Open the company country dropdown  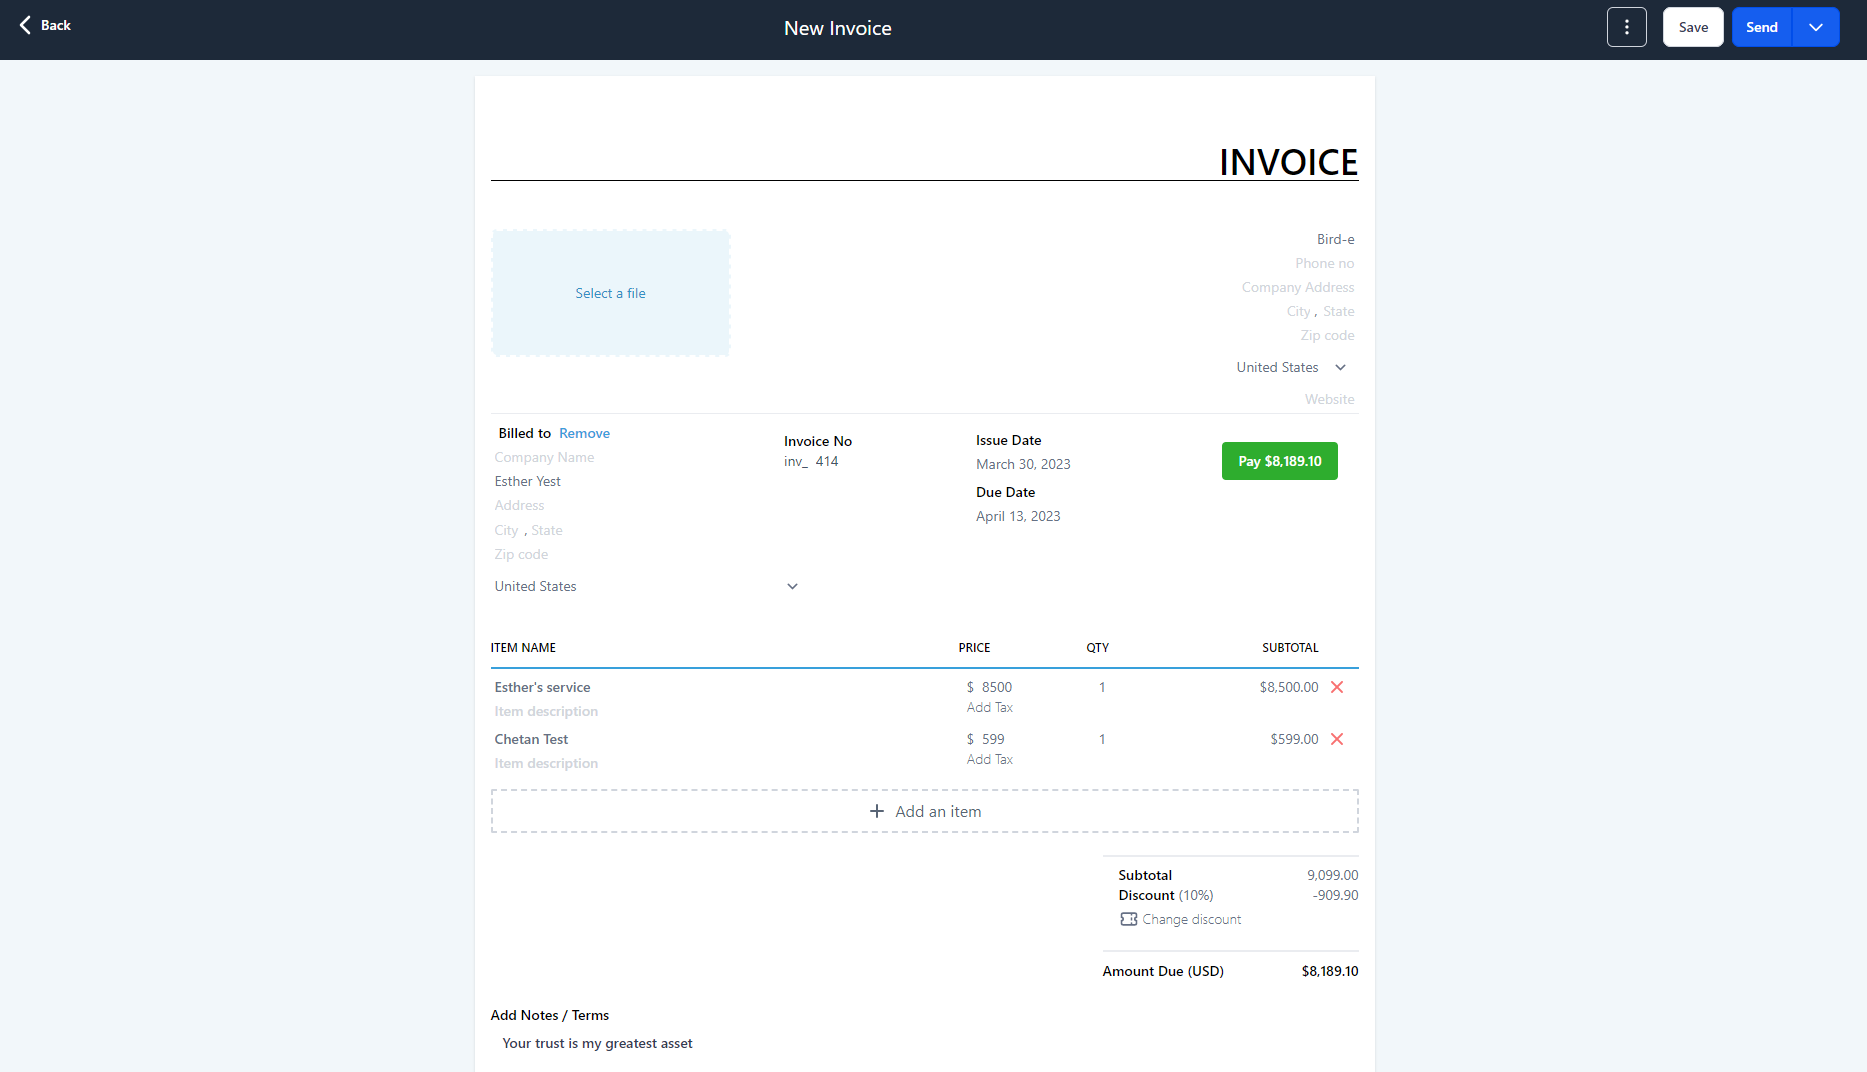click(x=1340, y=367)
